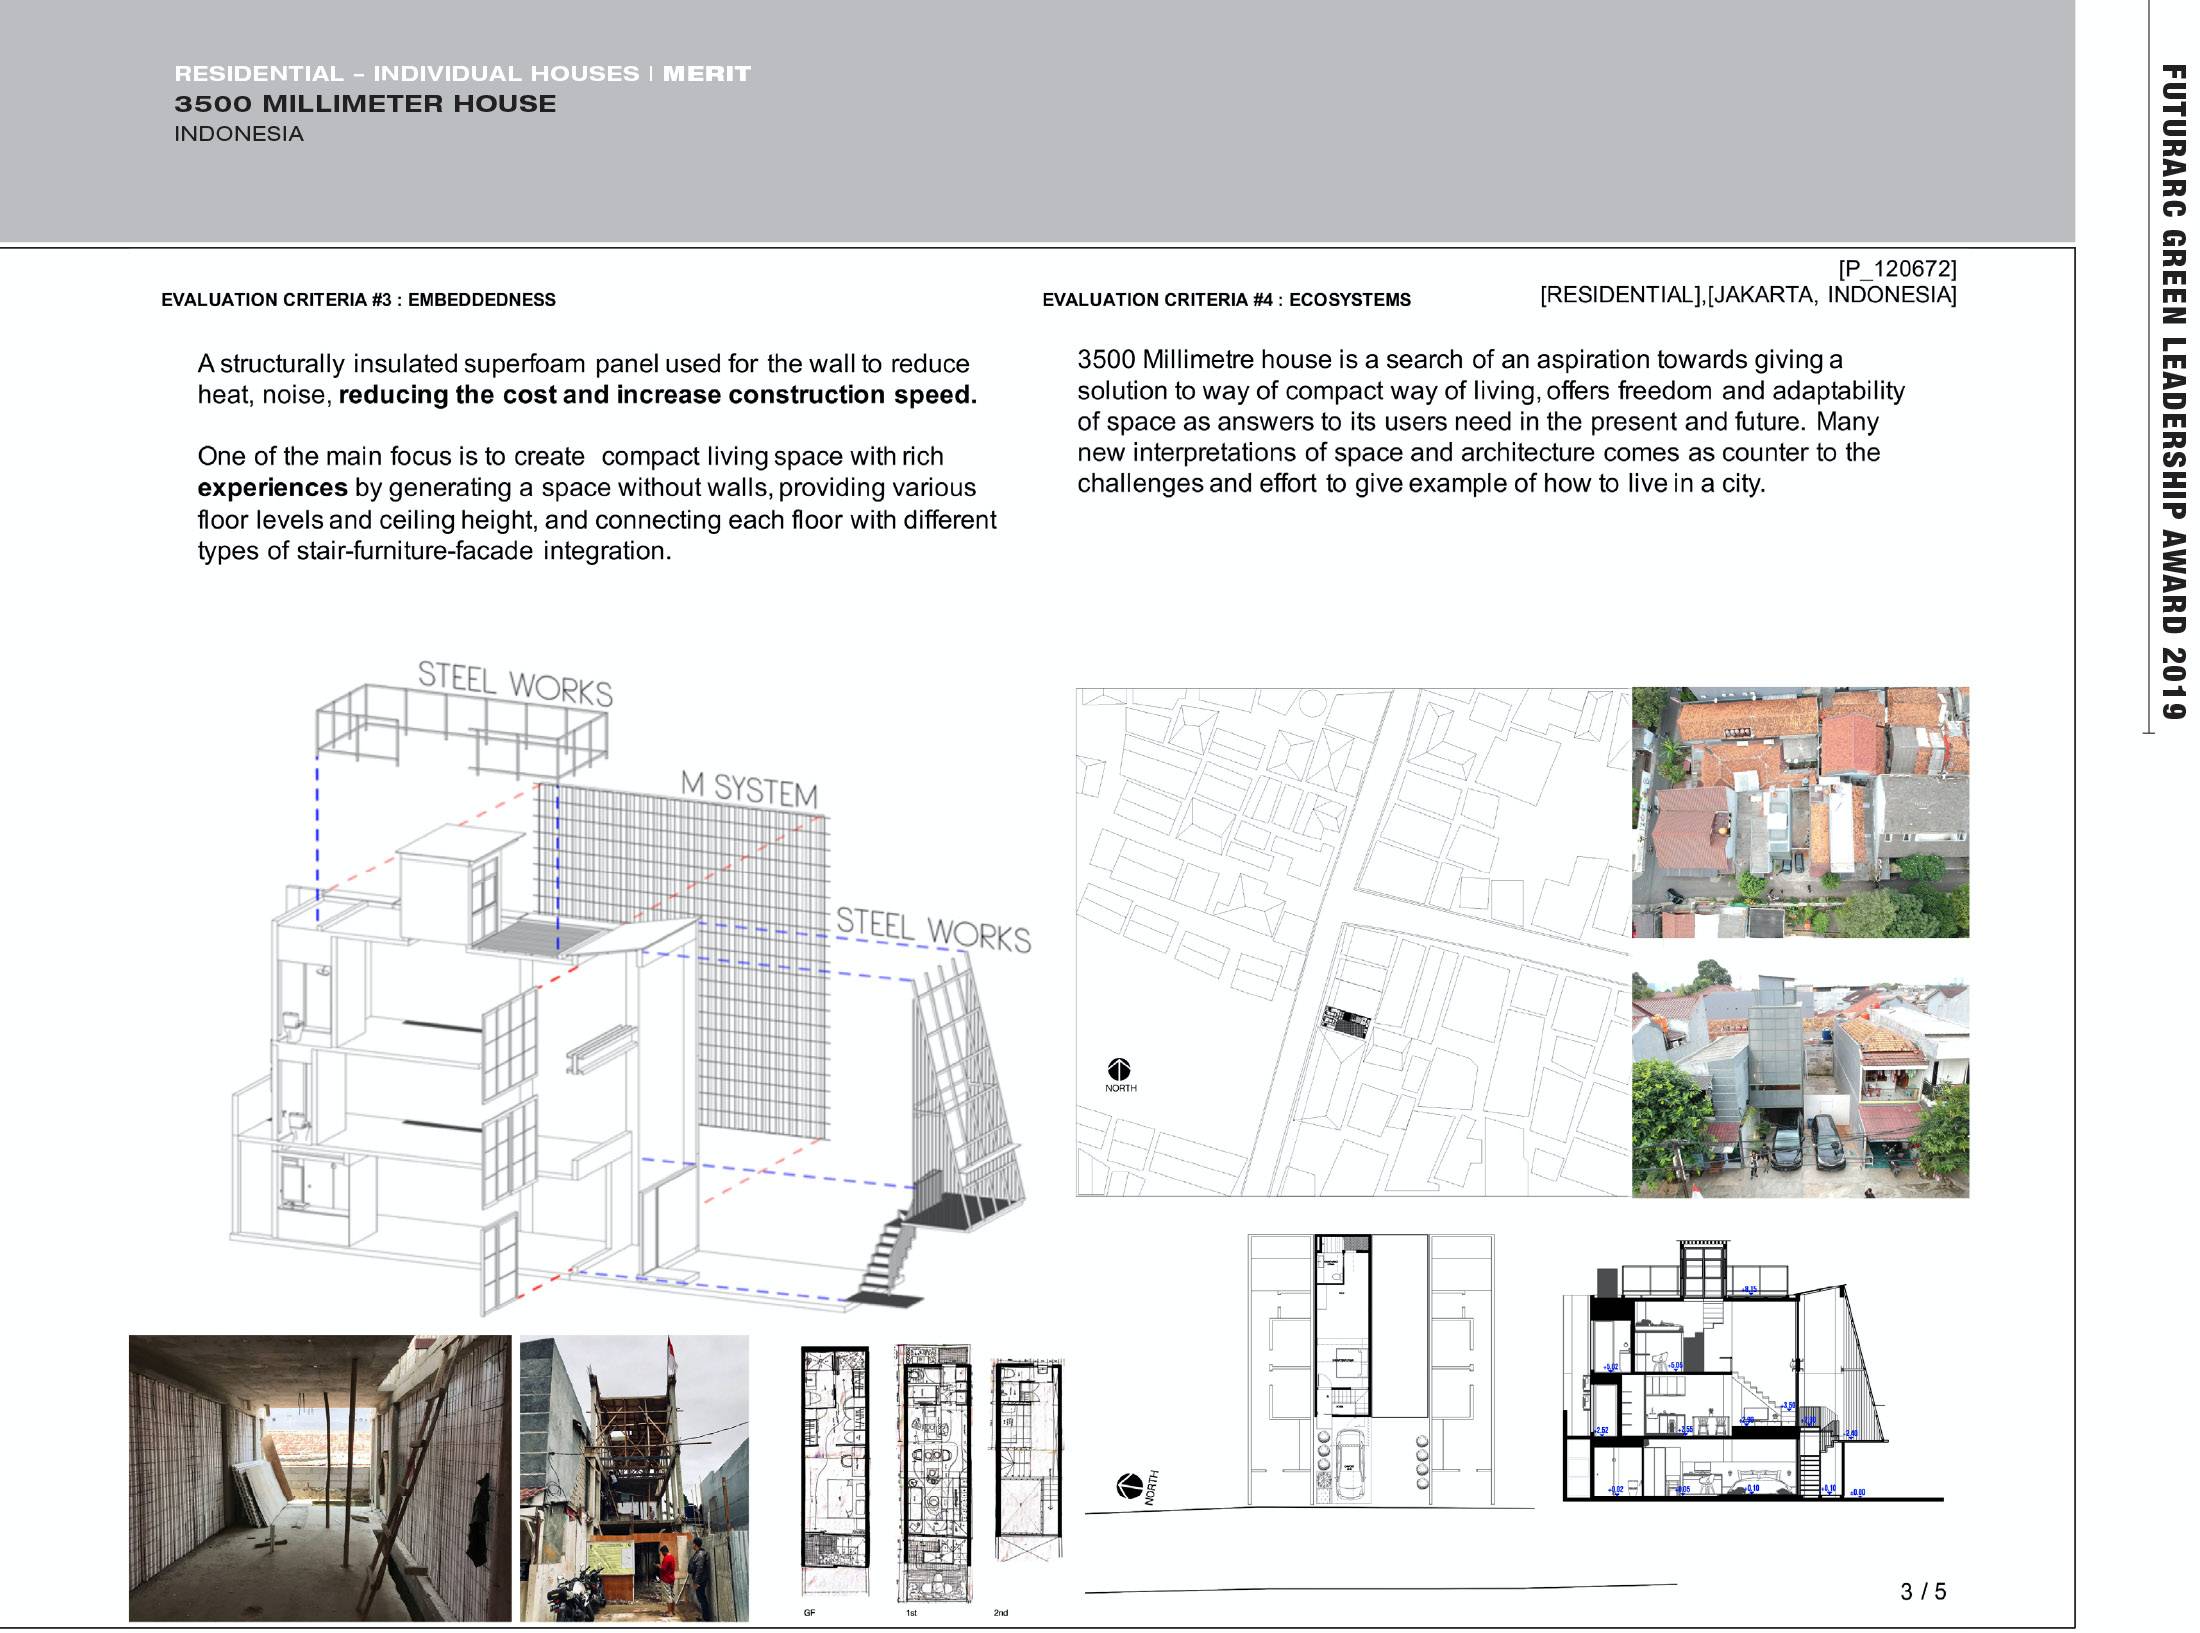Click the site plan with parked car
Viewport: 2200px width, 1633px height.
(x=1370, y=1370)
